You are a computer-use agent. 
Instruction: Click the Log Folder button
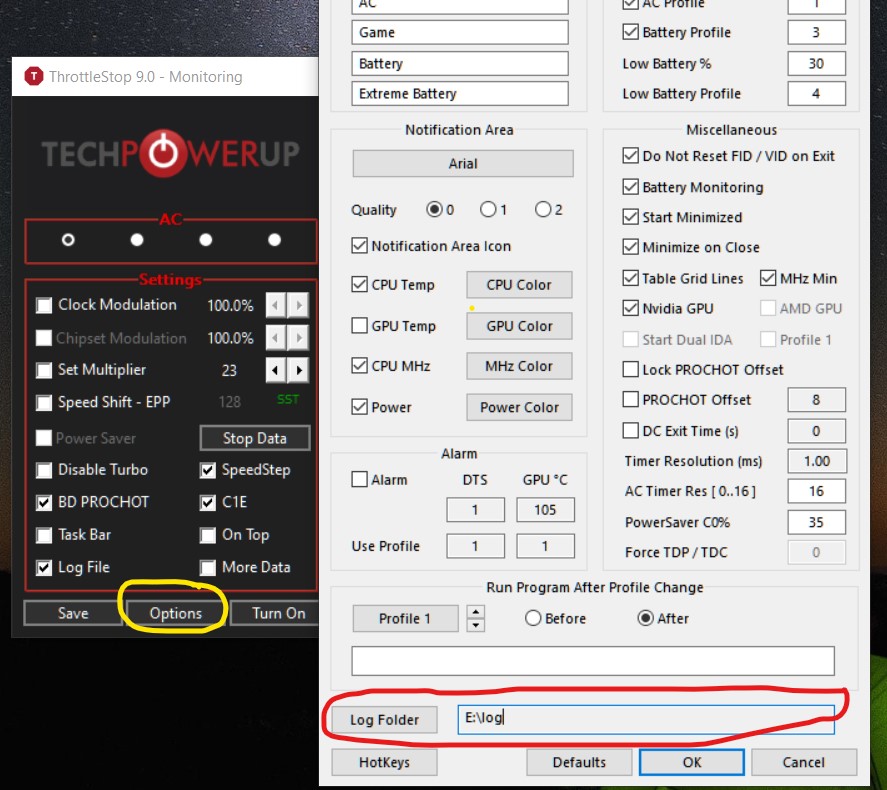click(384, 720)
